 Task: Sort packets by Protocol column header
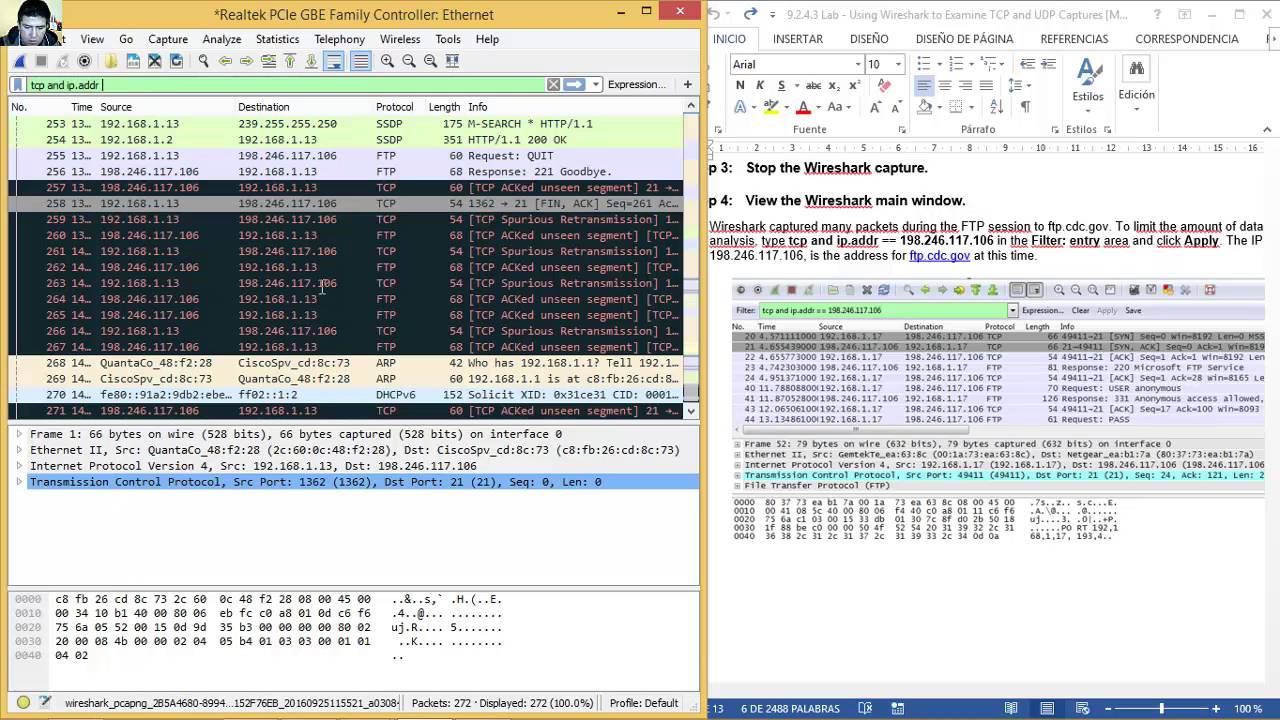[395, 107]
